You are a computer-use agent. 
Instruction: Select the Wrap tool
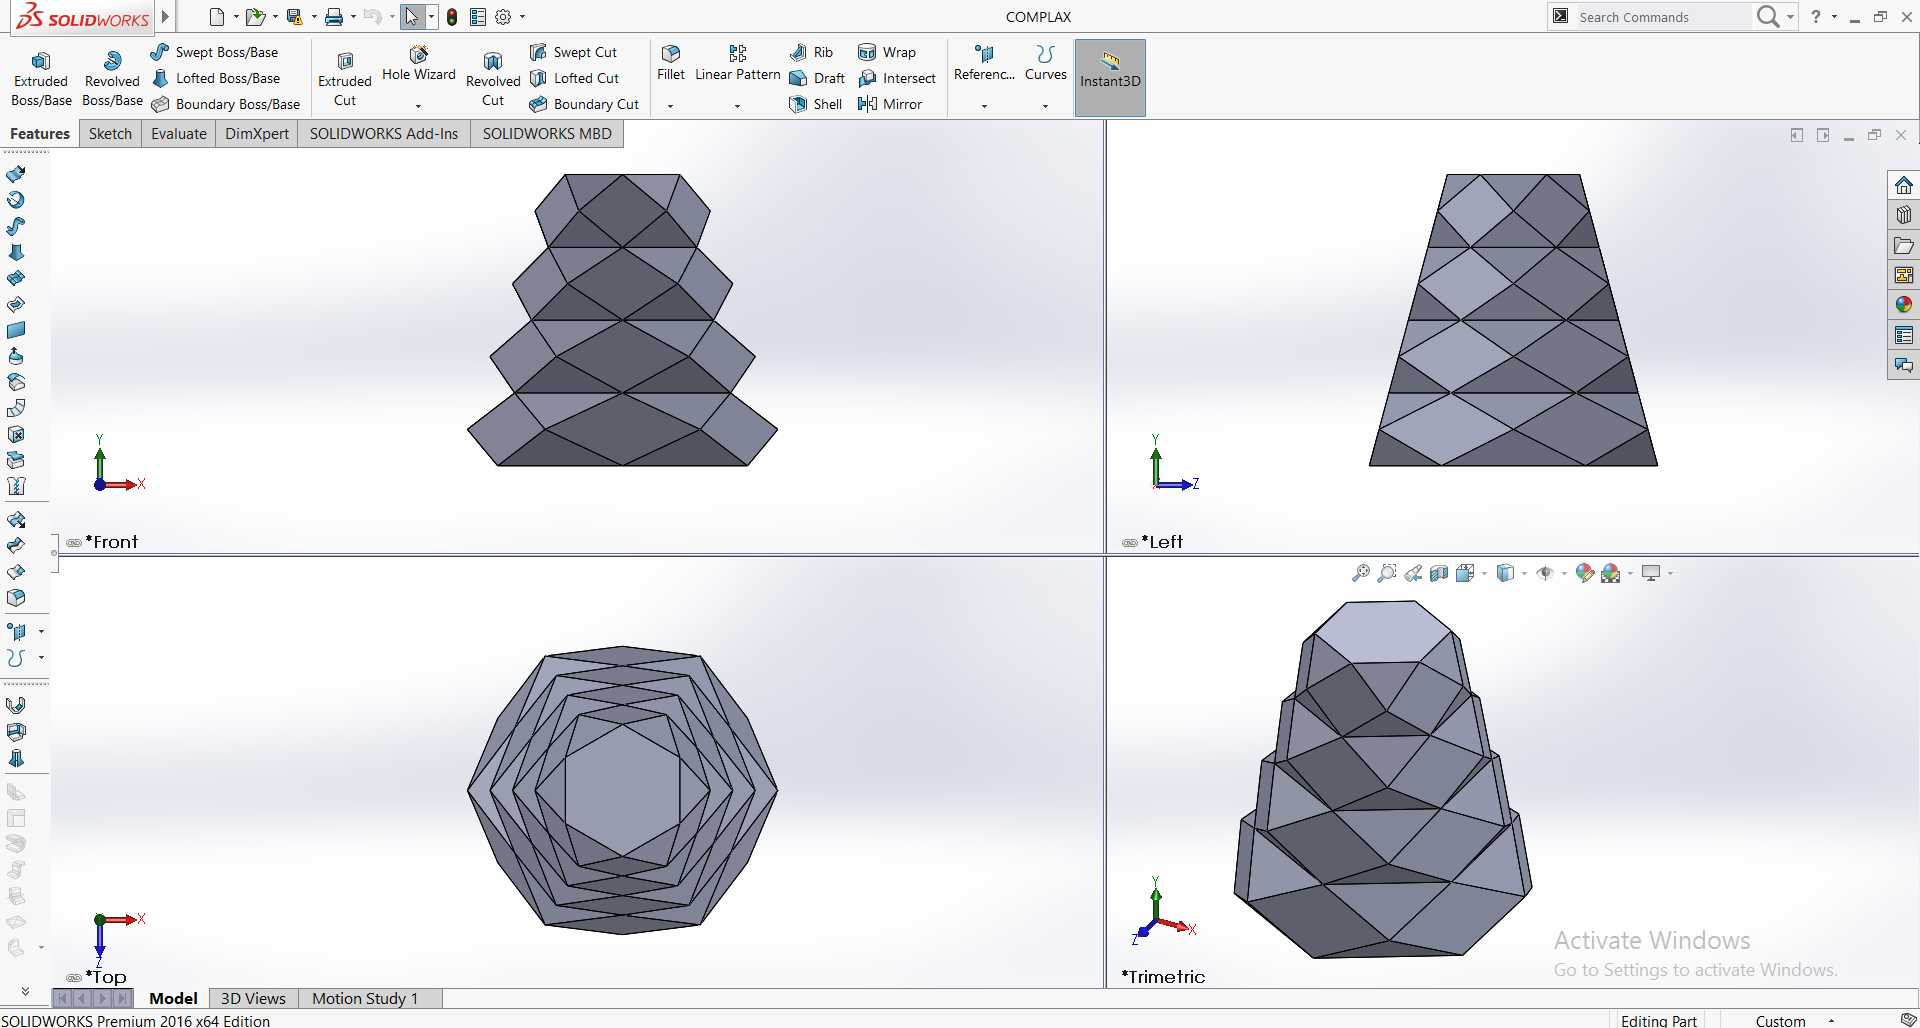pos(887,52)
